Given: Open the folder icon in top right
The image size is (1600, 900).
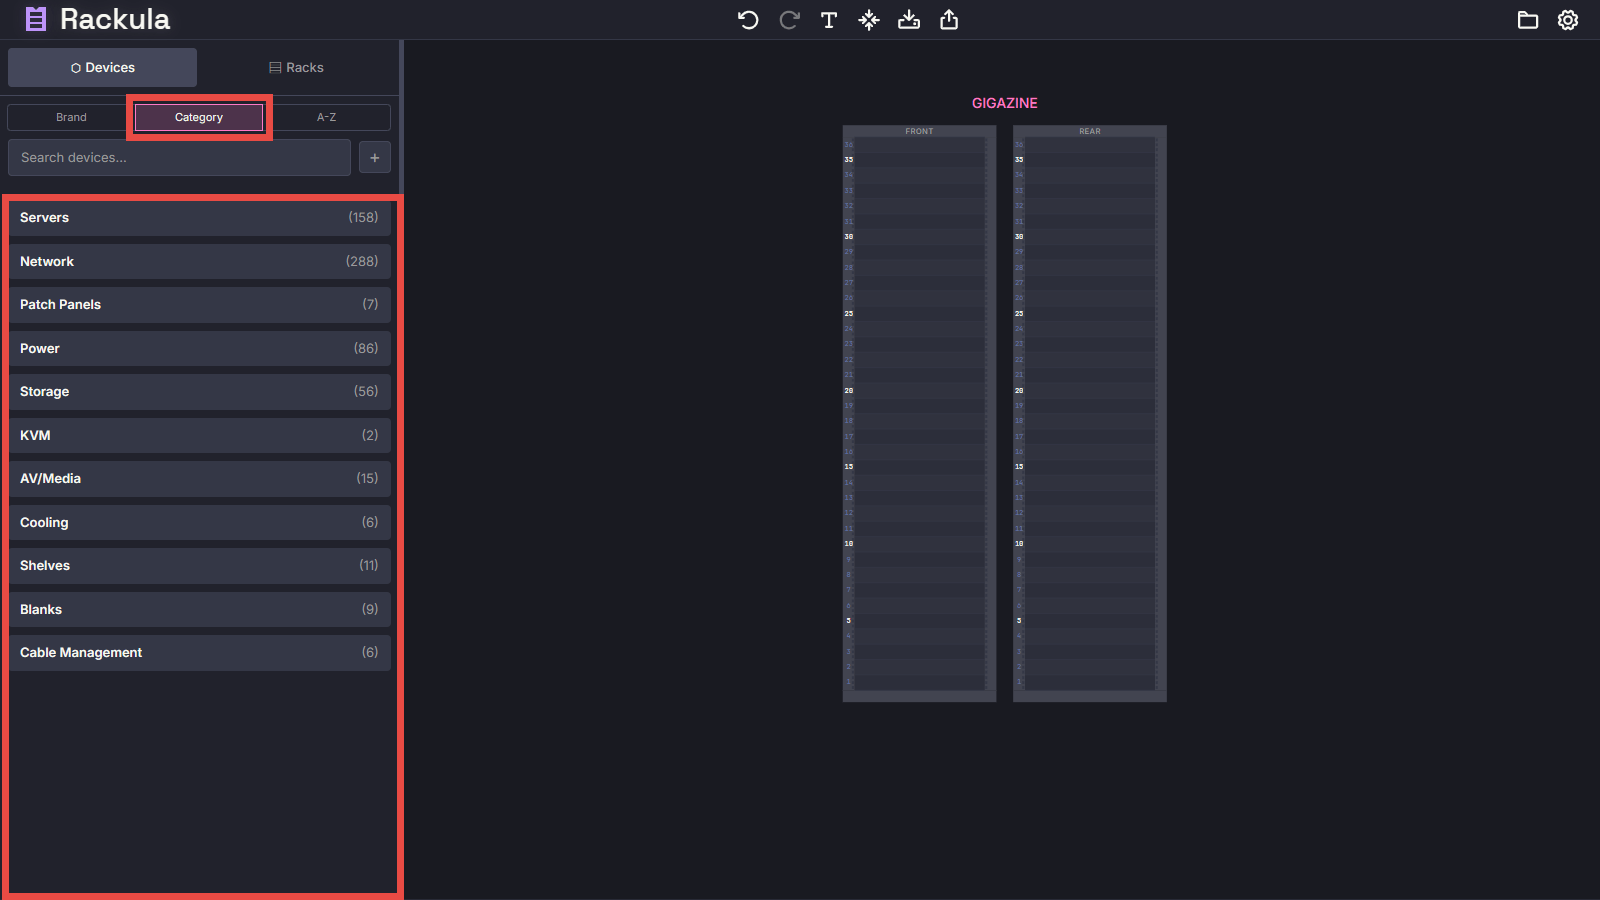Looking at the screenshot, I should coord(1528,20).
